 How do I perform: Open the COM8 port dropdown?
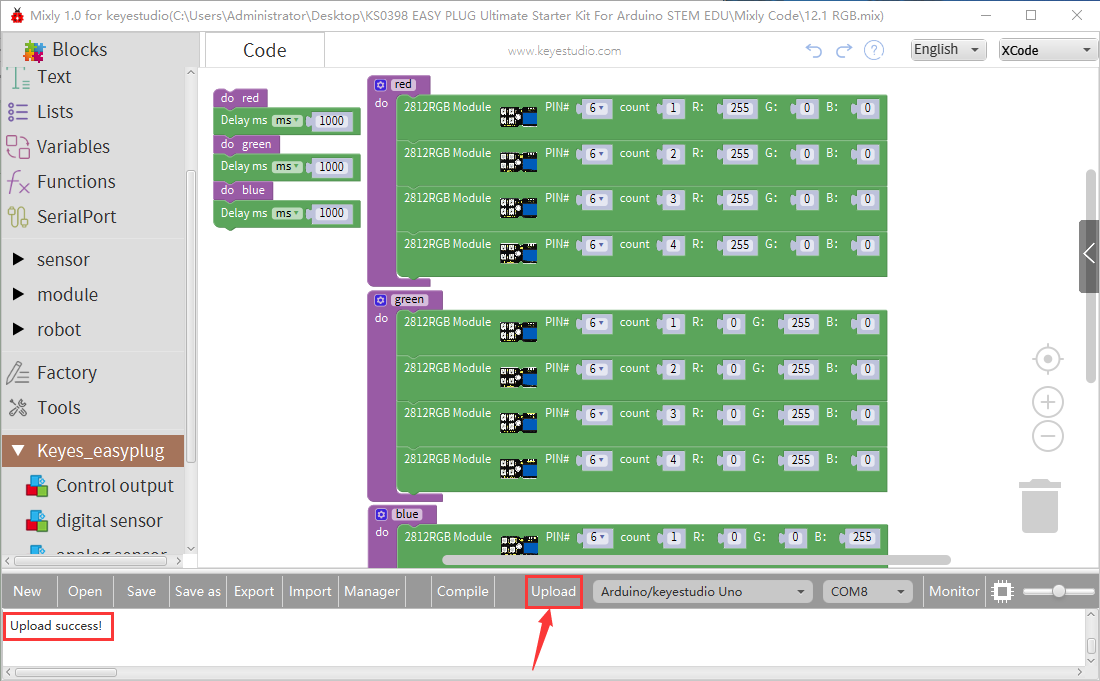pos(868,592)
